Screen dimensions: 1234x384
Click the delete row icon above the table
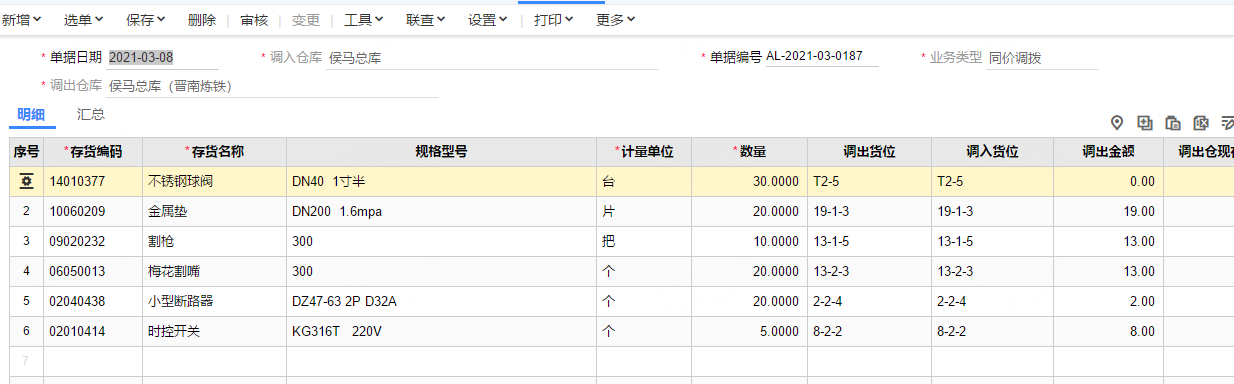coord(1201,122)
